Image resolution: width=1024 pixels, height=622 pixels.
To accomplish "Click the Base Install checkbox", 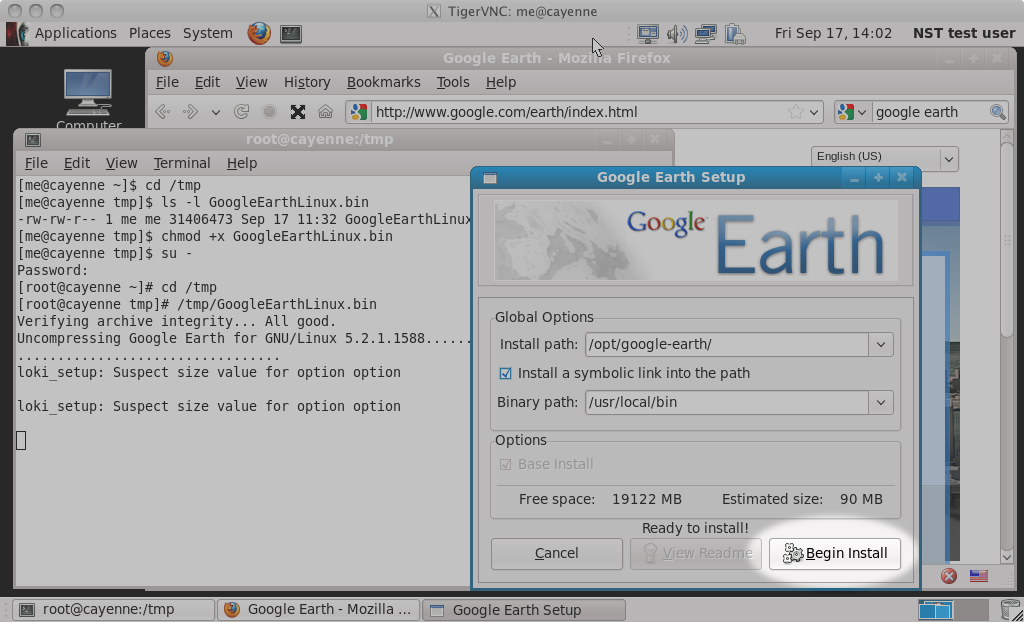I will (505, 465).
